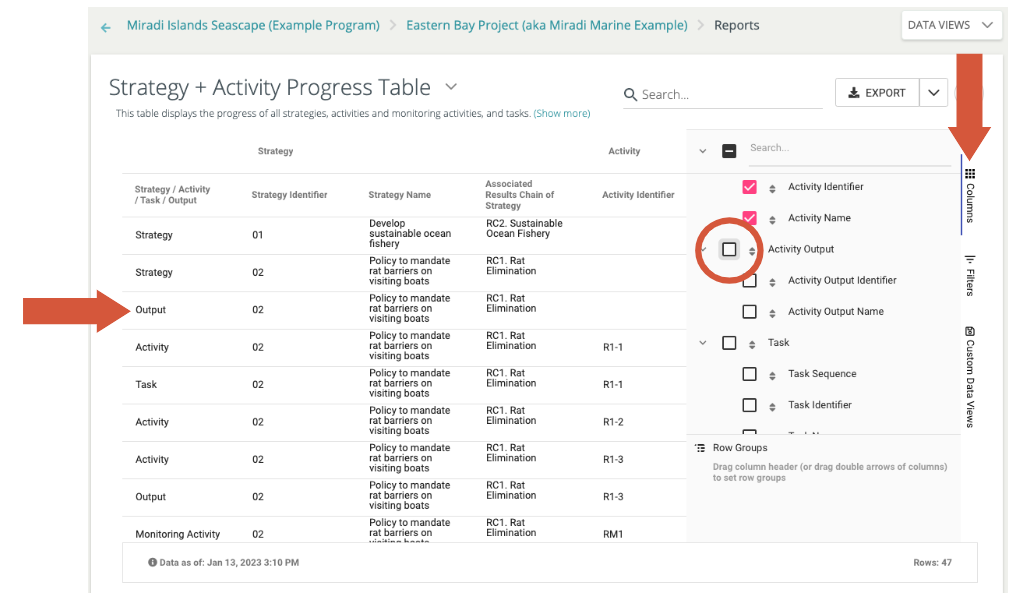
Task: Click drag handle beside Activity Name
Action: 772,219
